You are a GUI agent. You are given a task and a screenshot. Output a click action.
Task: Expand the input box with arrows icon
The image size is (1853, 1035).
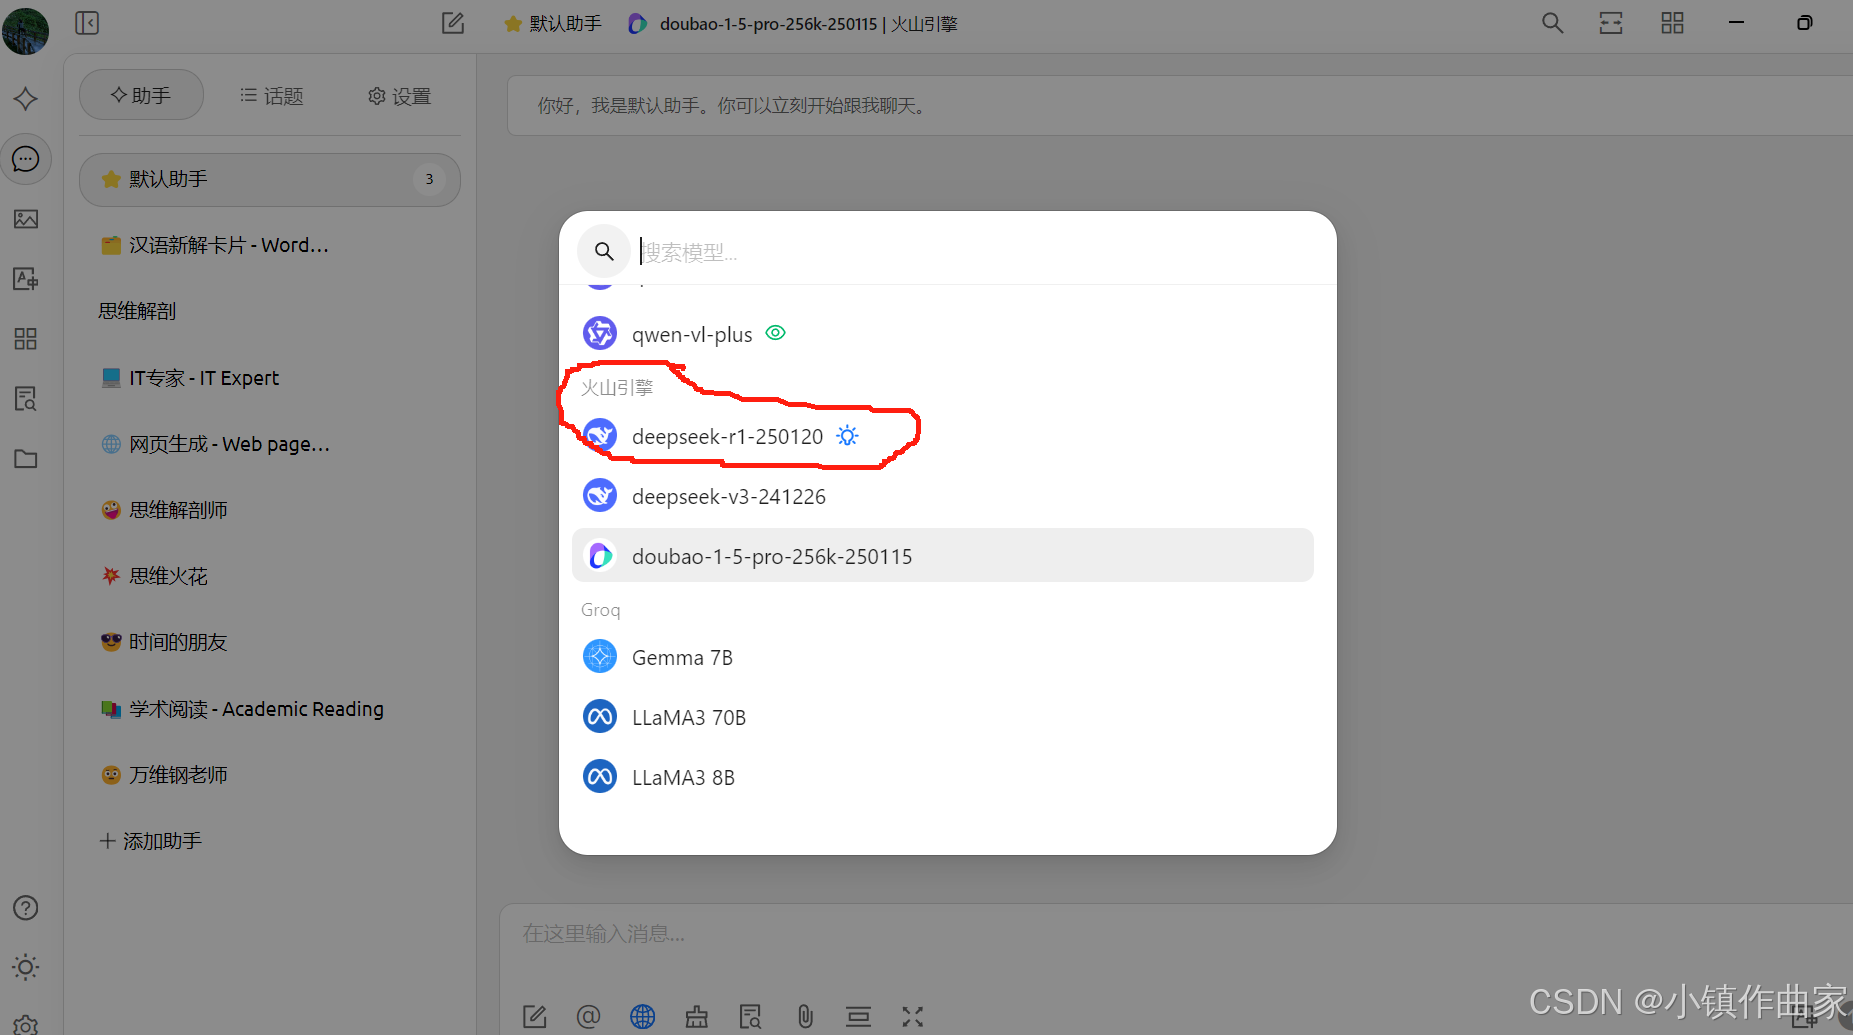913,1017
